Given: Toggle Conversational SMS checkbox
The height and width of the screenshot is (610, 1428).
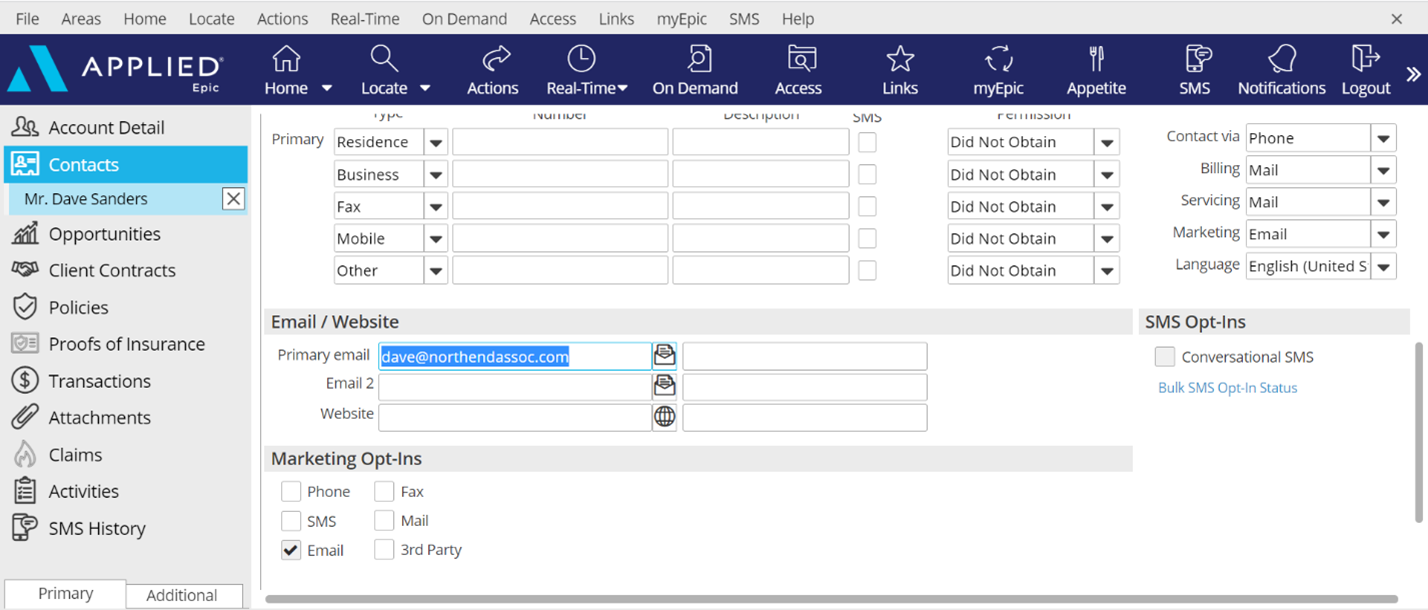Looking at the screenshot, I should point(1164,357).
